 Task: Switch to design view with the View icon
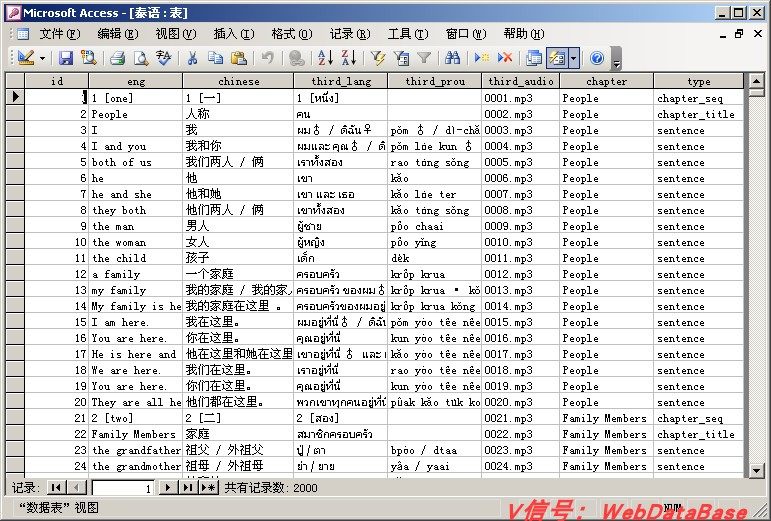[26, 58]
